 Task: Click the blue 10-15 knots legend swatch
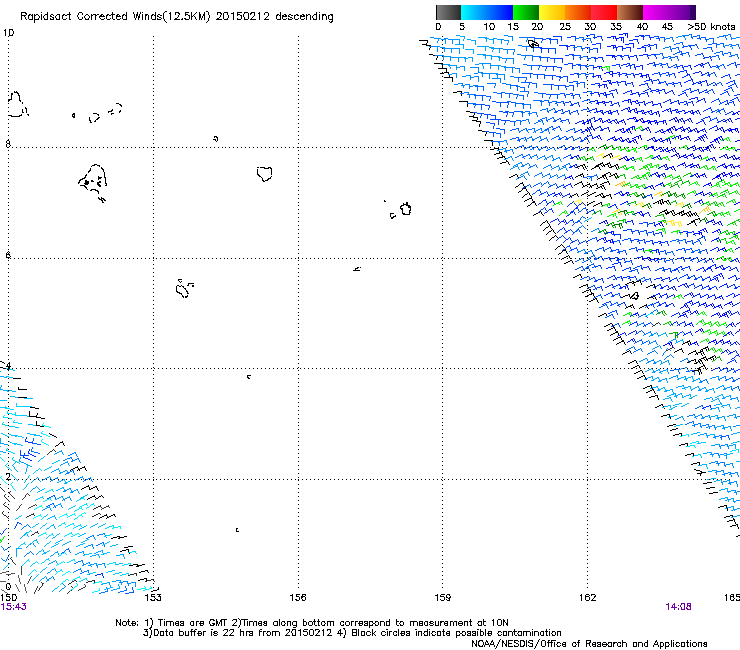coord(500,12)
